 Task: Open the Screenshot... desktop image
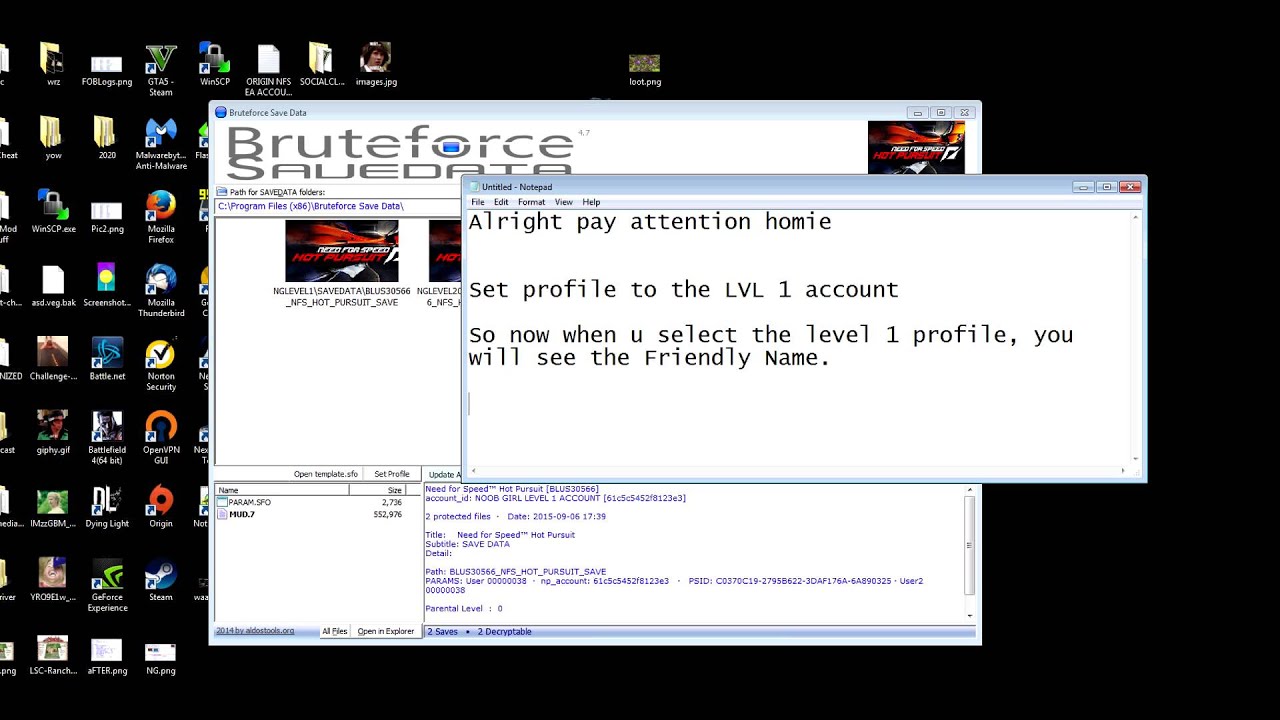pyautogui.click(x=107, y=286)
